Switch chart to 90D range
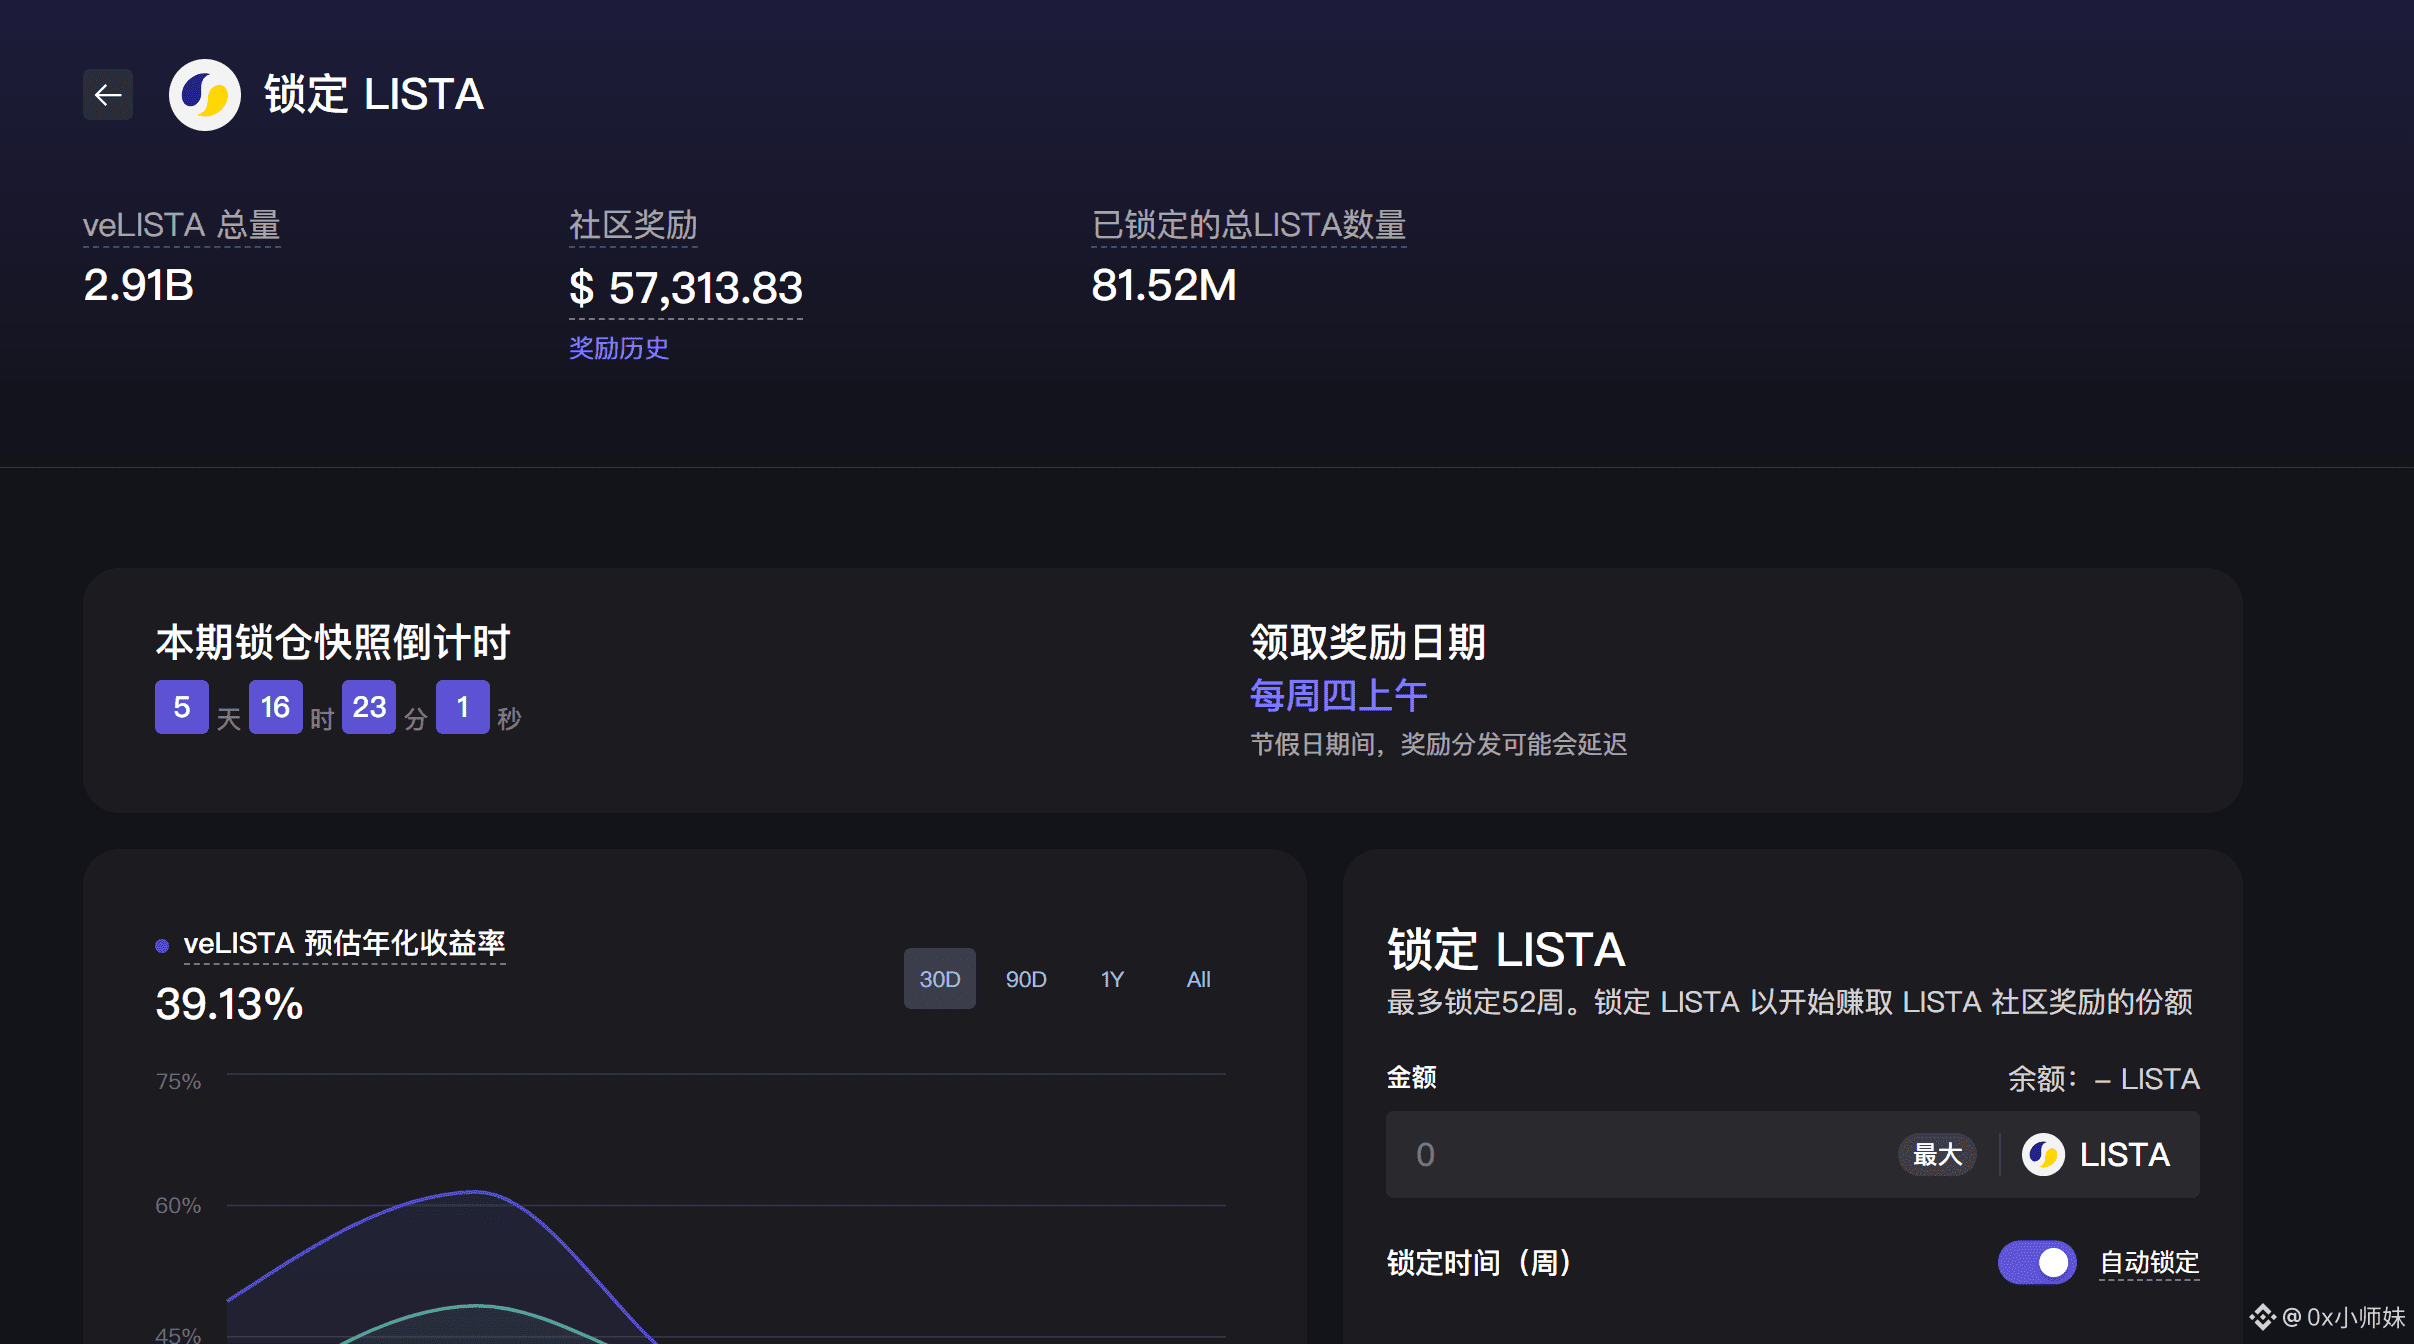 coord(1026,979)
